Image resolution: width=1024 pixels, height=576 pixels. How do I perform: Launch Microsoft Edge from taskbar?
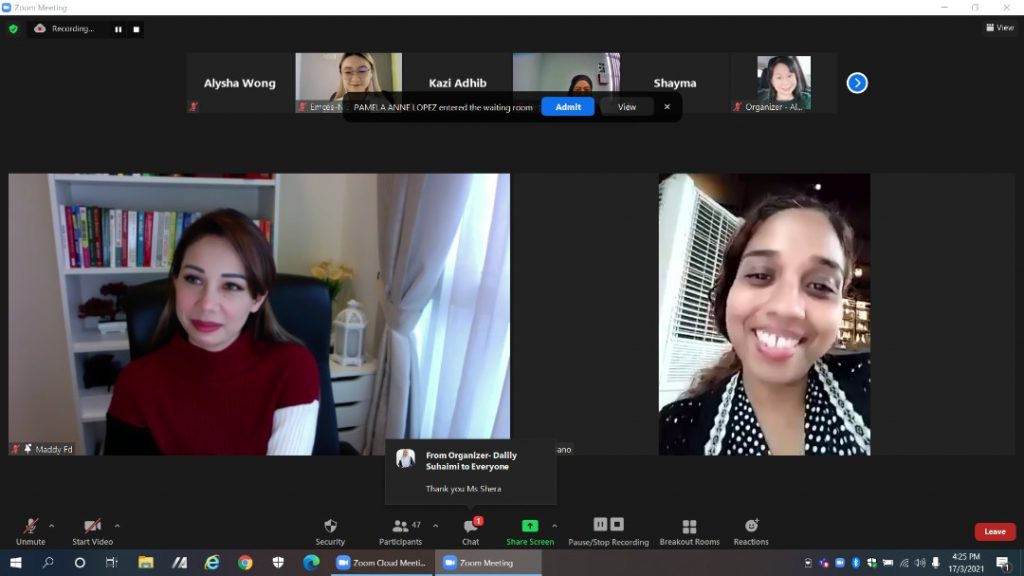[x=312, y=562]
